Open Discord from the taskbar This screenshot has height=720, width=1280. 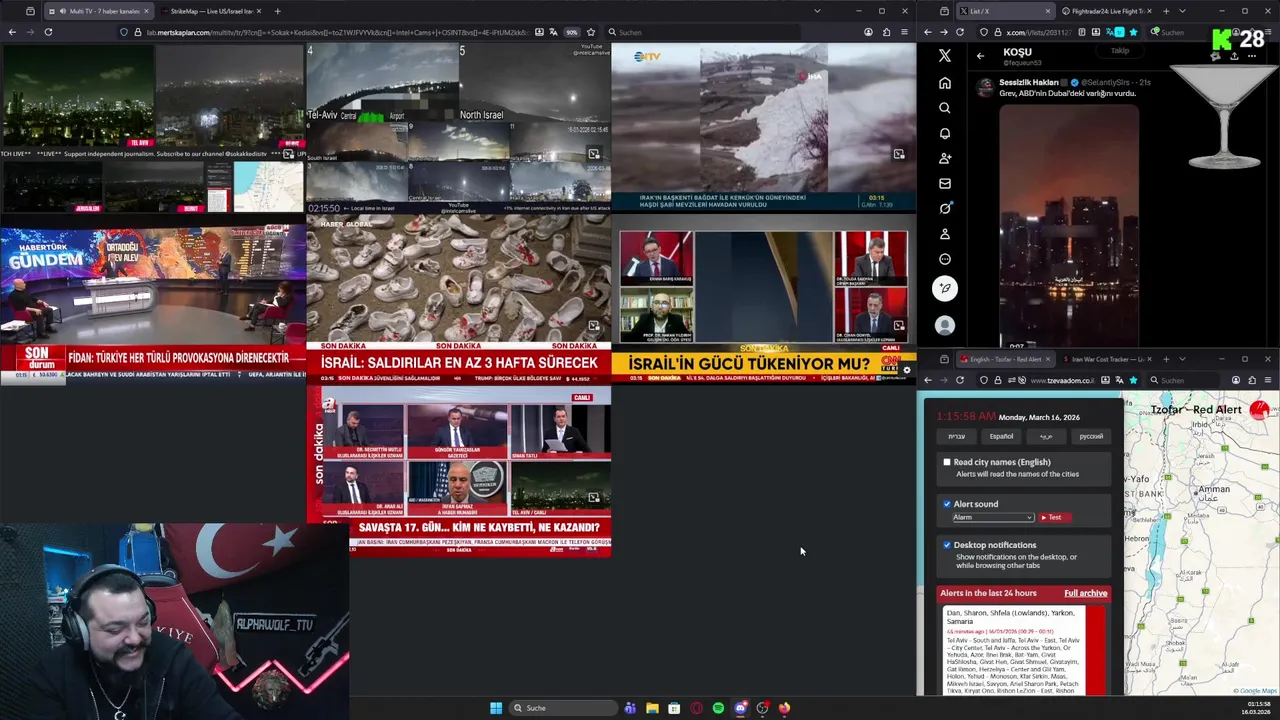[740, 708]
